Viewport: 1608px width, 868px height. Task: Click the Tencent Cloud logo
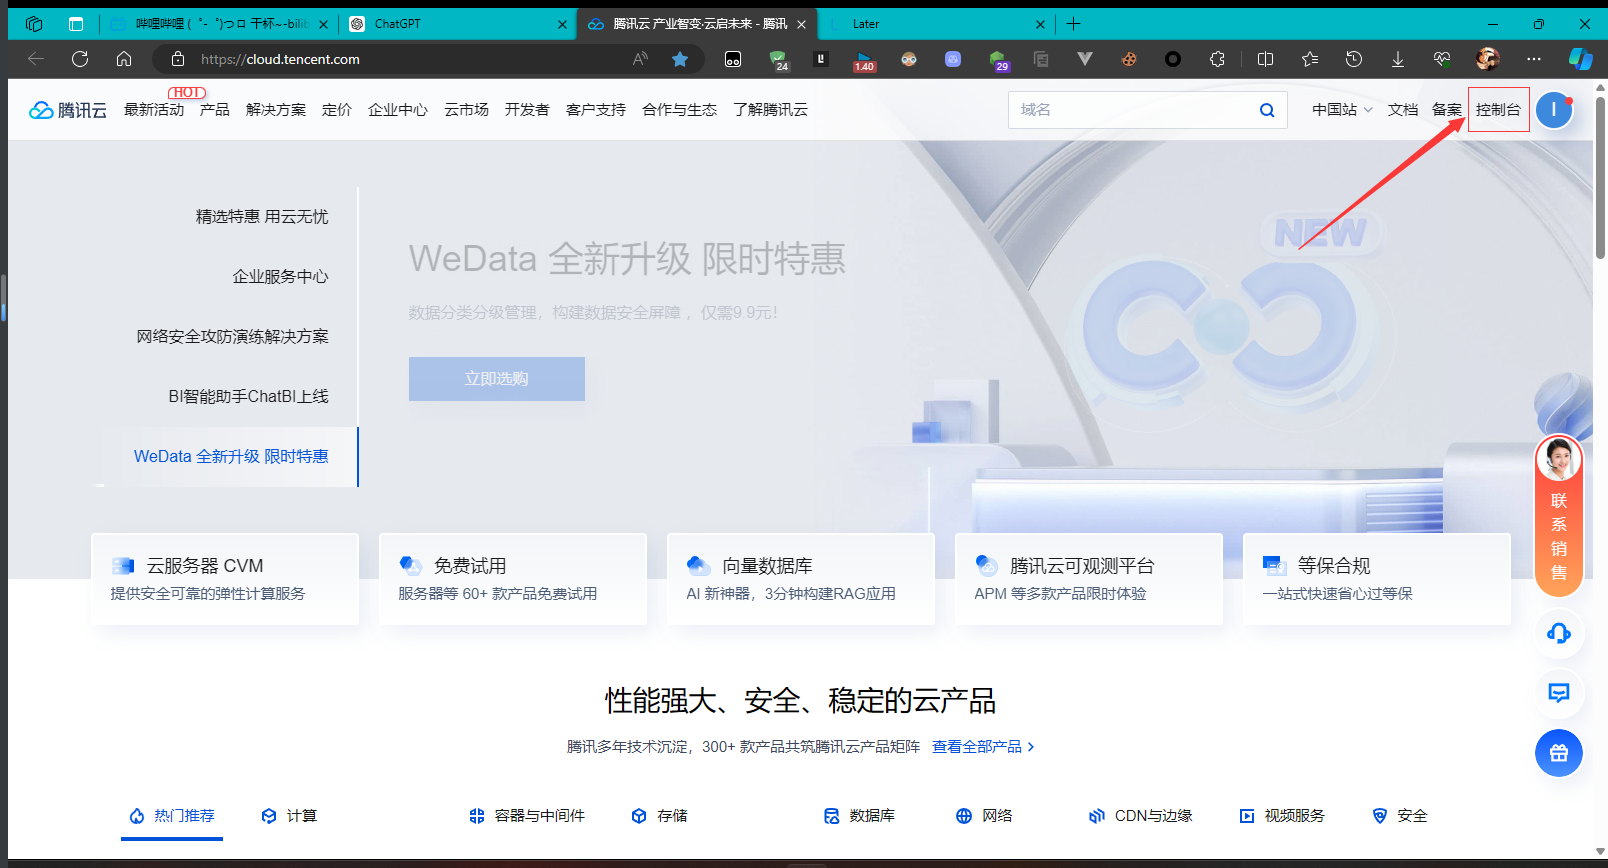[68, 110]
